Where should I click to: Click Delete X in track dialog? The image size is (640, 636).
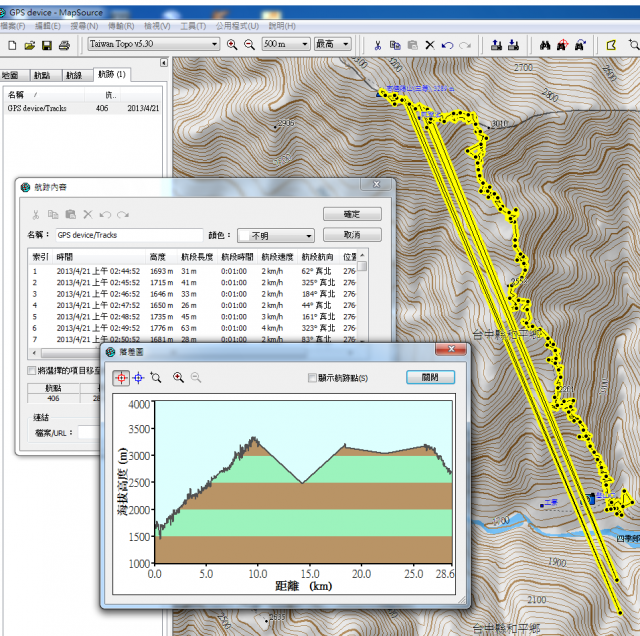(88, 214)
